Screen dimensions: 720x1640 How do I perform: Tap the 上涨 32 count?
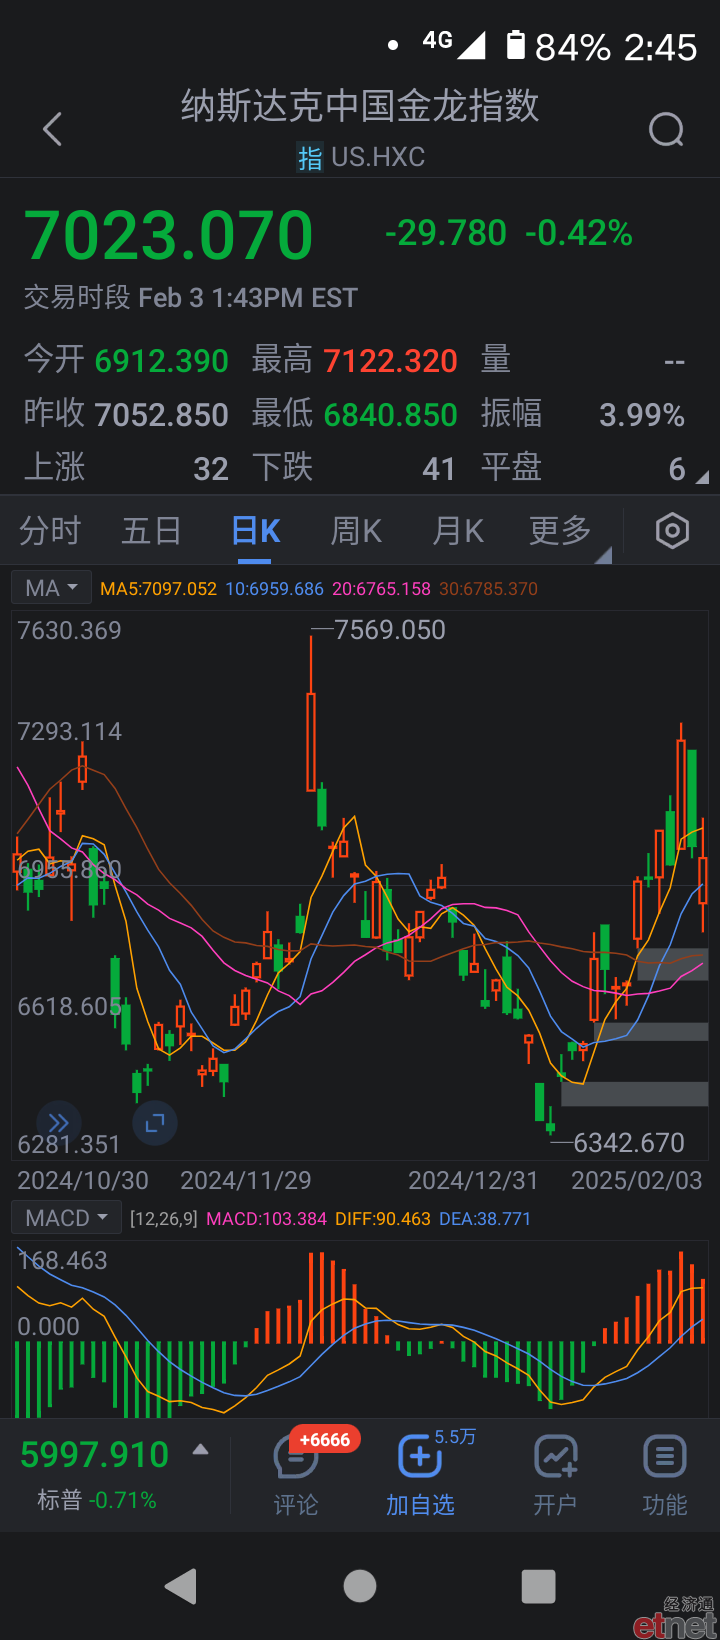[211, 469]
